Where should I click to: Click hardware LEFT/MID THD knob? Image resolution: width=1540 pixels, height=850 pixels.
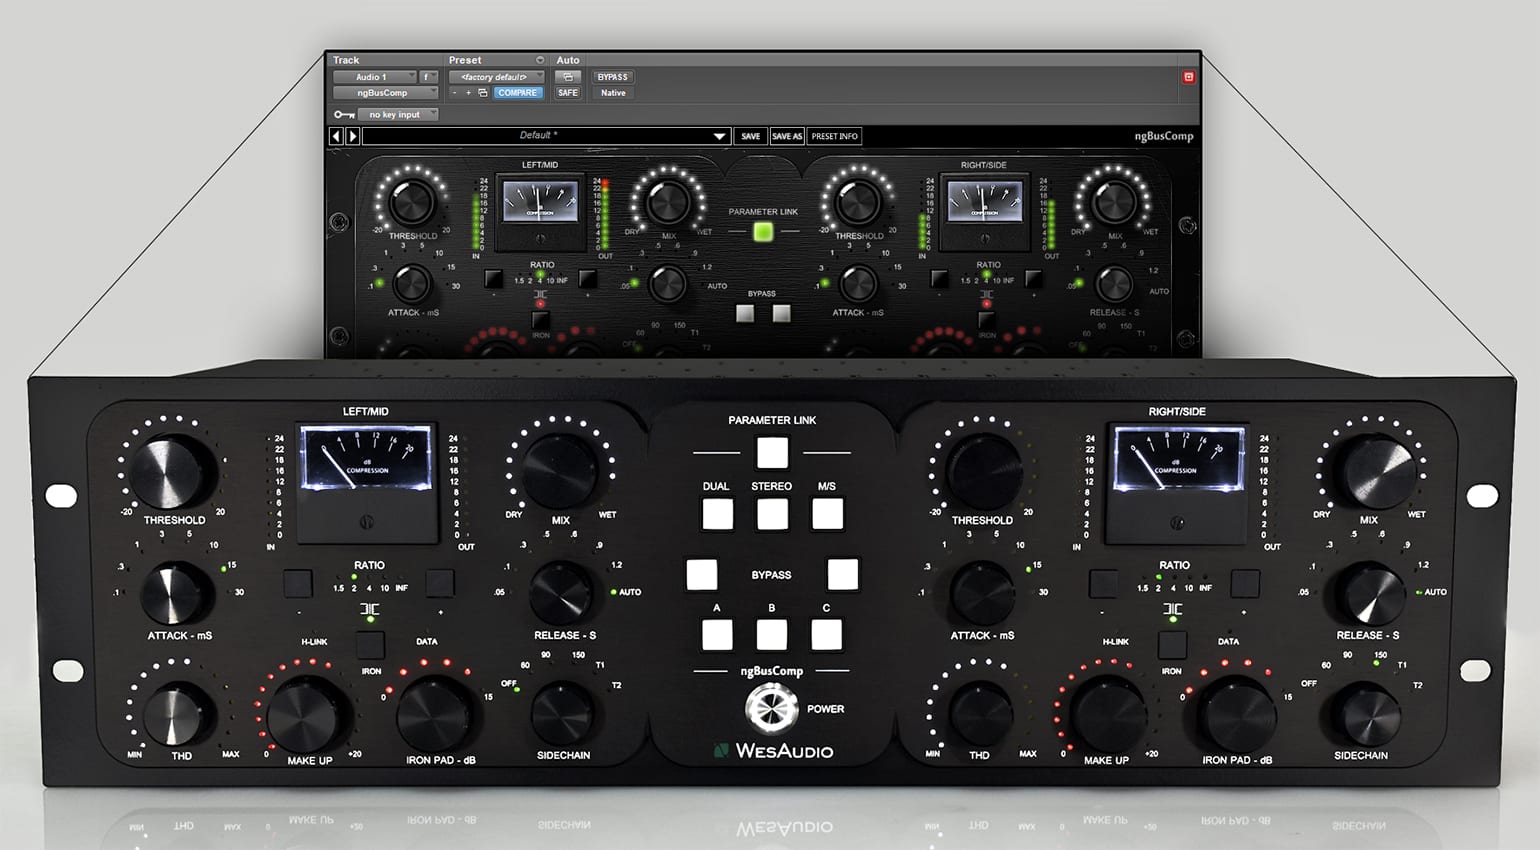tap(180, 713)
